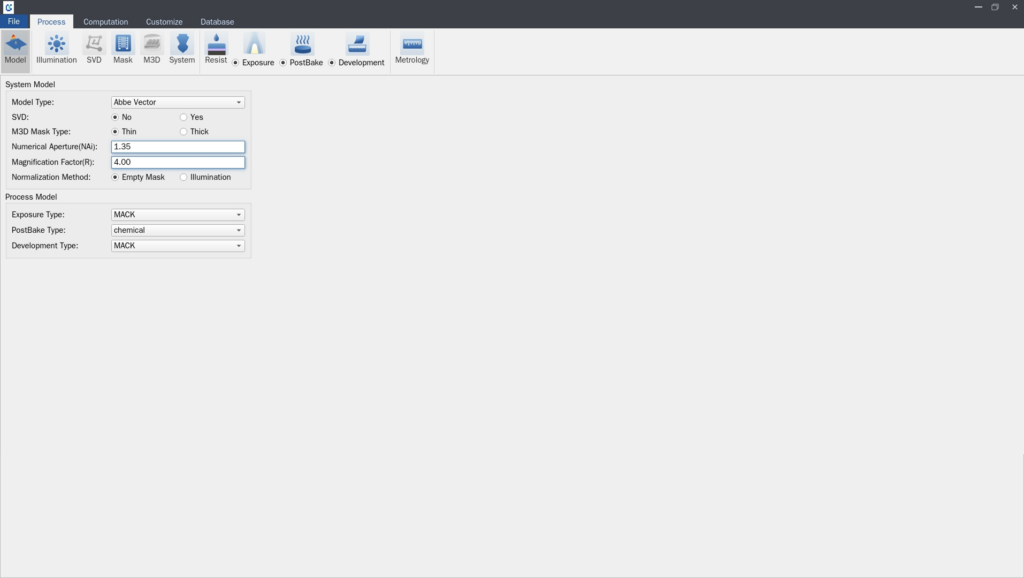Open the Database tab

click(217, 22)
